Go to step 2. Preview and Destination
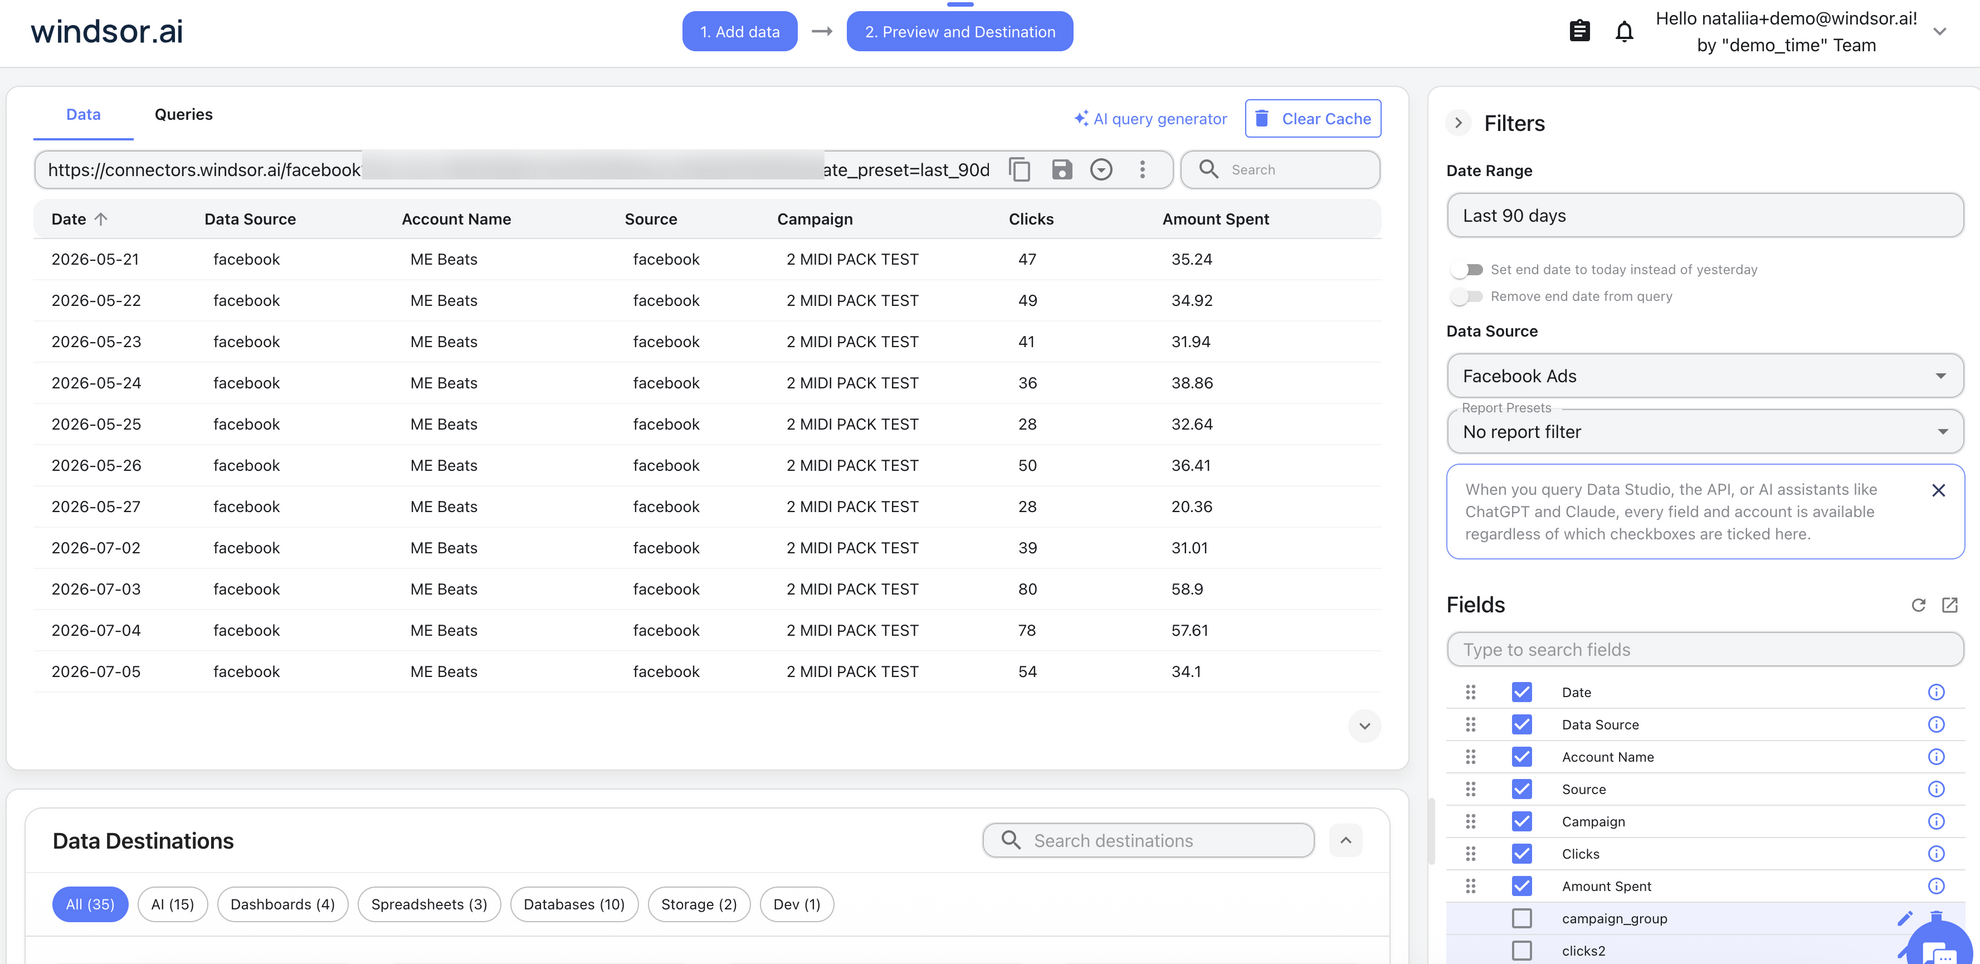This screenshot has height=964, width=1980. (960, 31)
